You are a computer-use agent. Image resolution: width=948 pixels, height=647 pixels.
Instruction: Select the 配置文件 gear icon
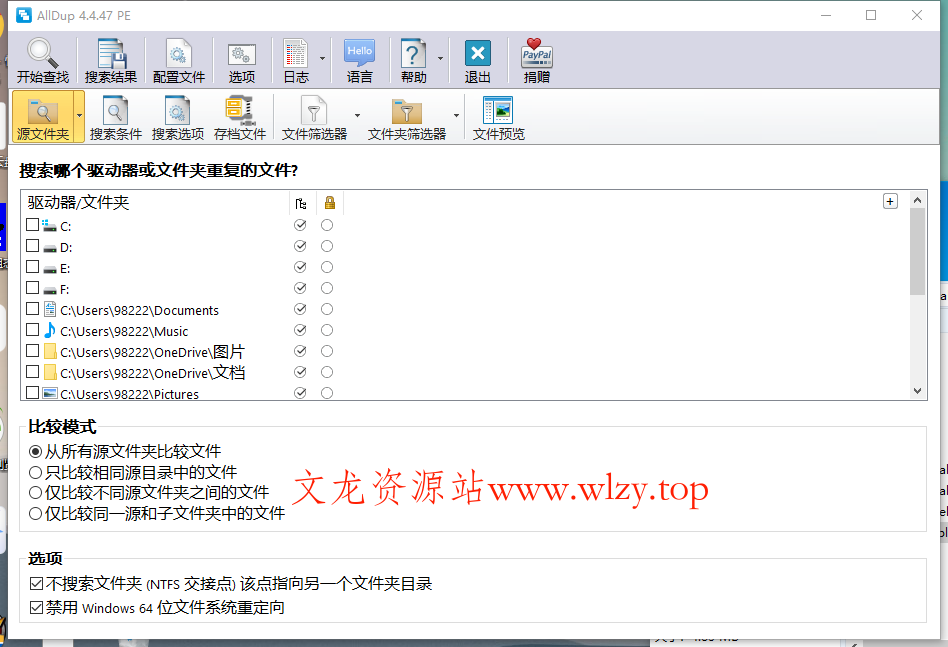click(x=178, y=53)
